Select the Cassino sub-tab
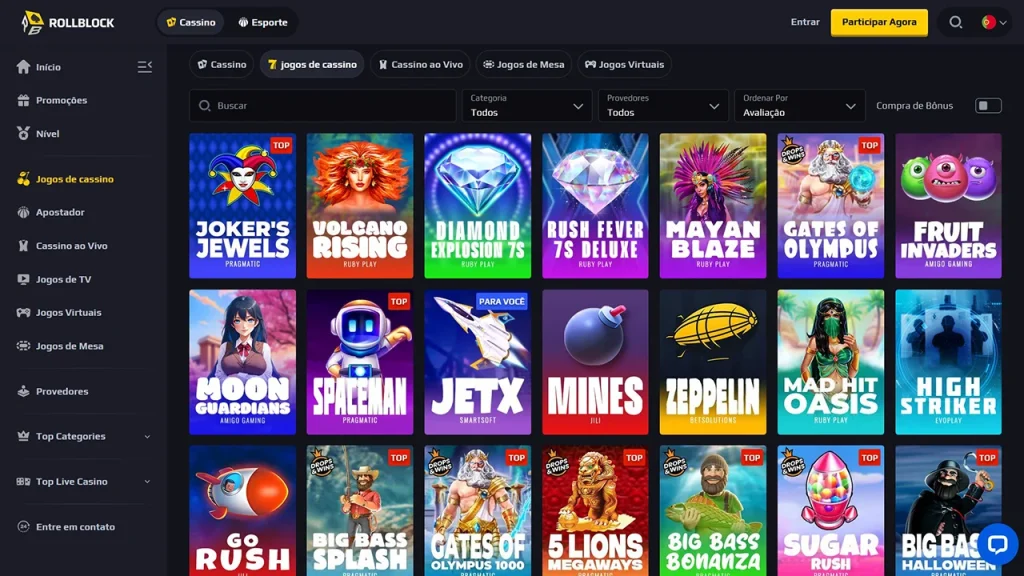The image size is (1024, 576). (222, 64)
